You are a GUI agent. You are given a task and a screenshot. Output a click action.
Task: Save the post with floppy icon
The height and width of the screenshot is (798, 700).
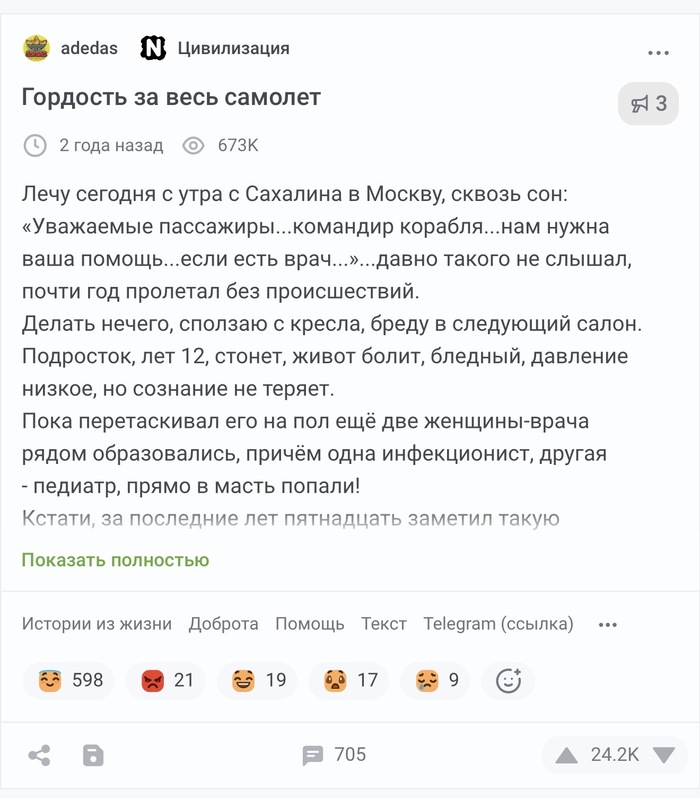(x=93, y=755)
